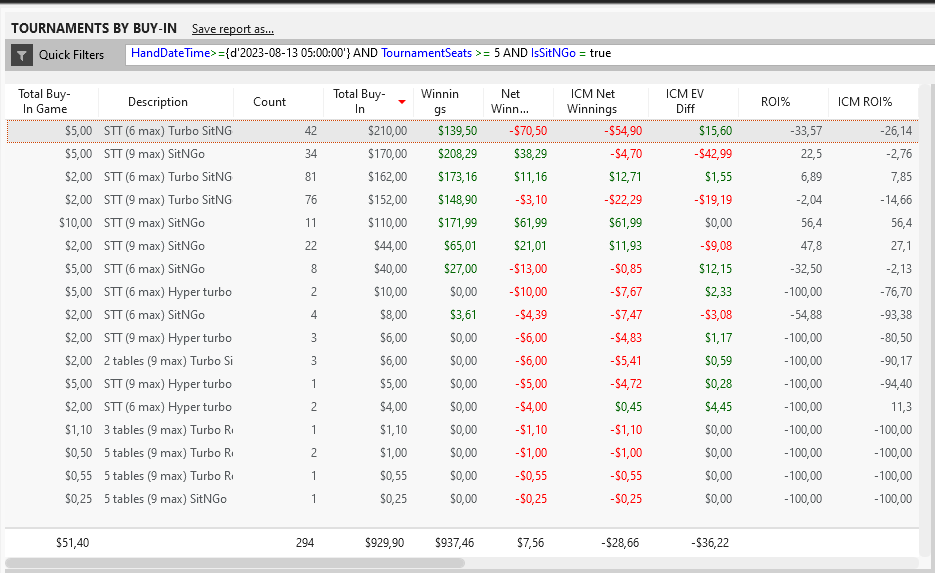Select the $5,00 STT (9 max) Hyper turbo row
Viewport: 935px width, 573px height.
[462, 384]
